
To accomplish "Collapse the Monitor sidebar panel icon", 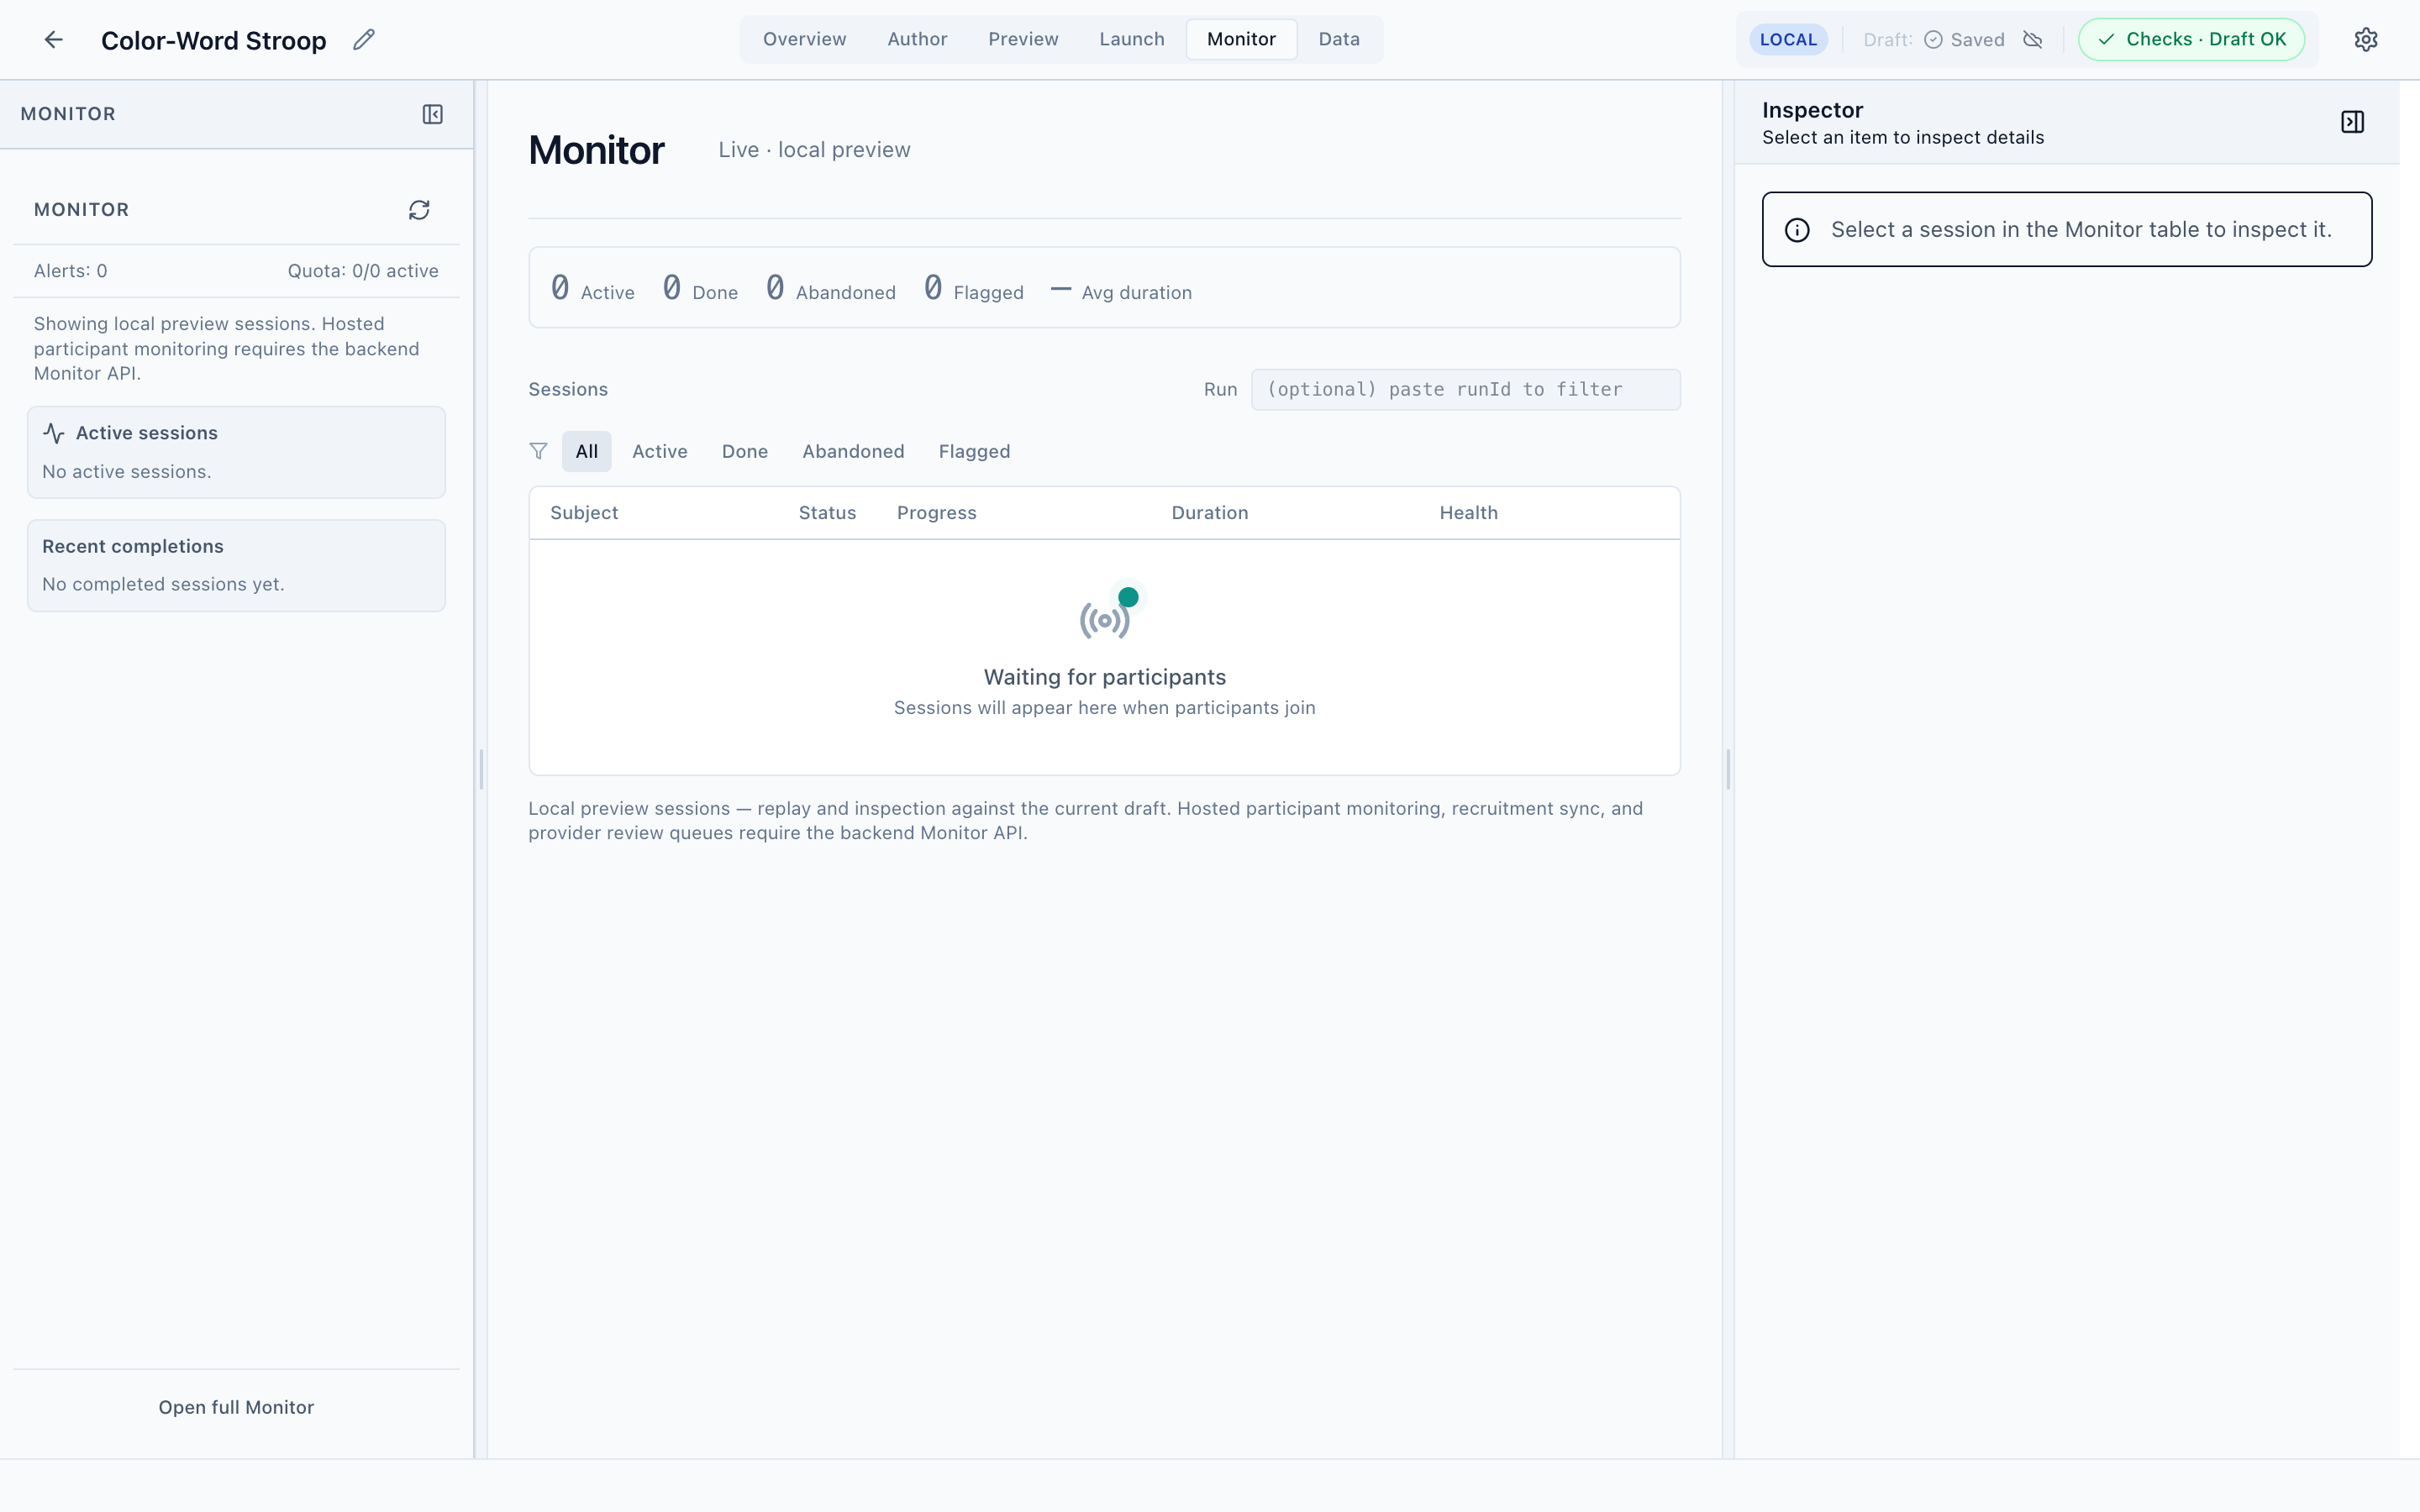I will click(x=432, y=114).
